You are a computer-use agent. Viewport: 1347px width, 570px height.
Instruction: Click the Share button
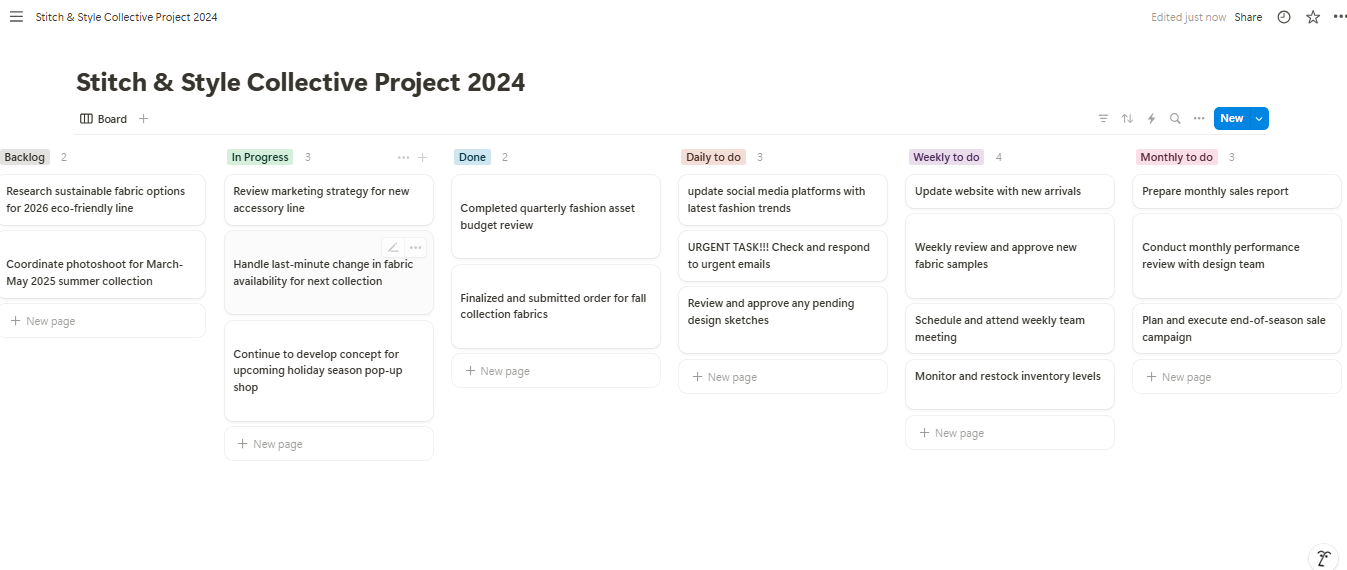[x=1248, y=17]
